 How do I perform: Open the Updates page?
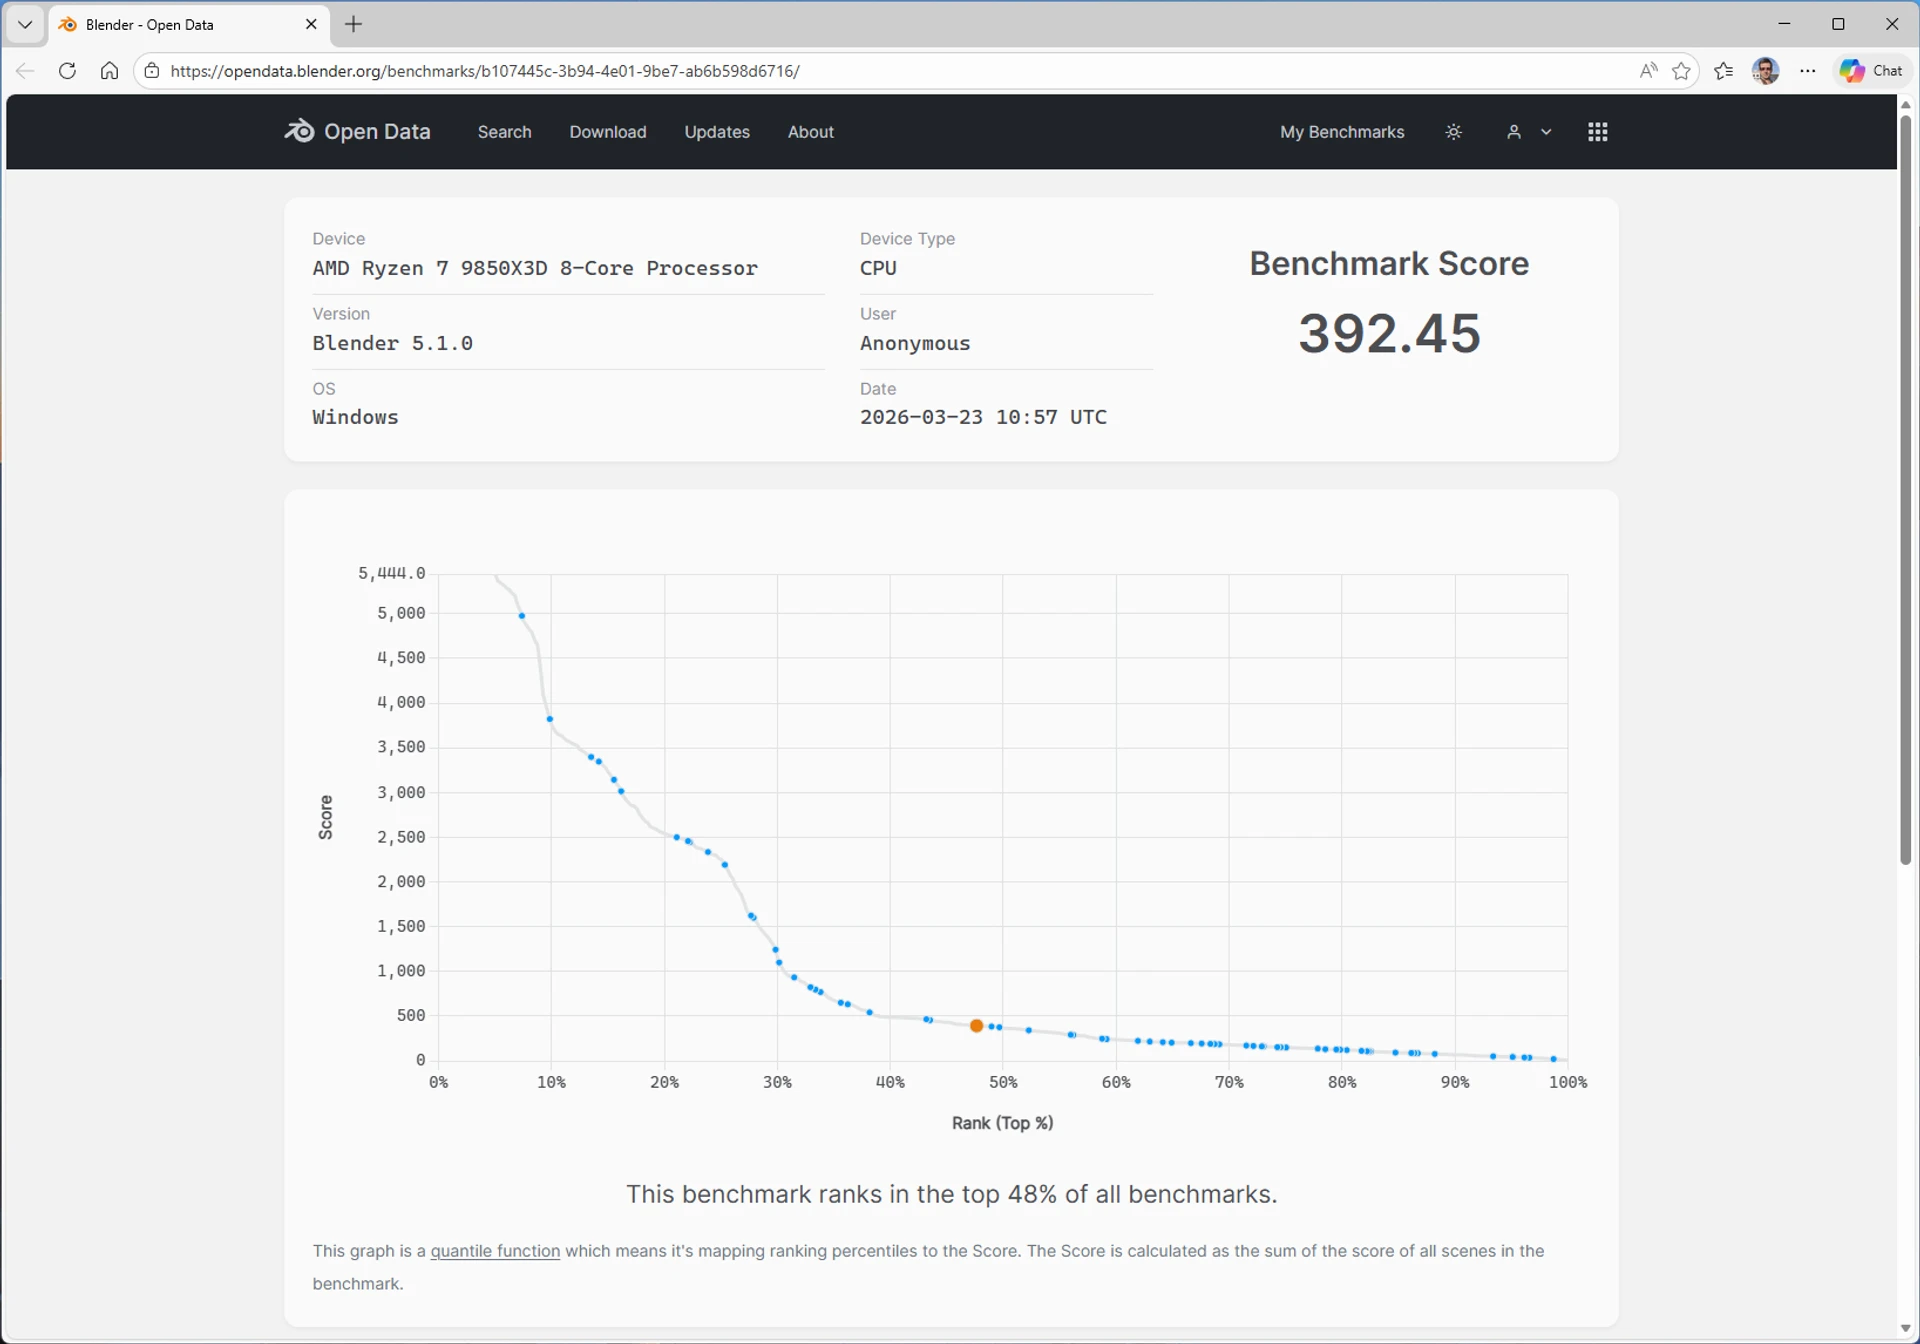[717, 132]
